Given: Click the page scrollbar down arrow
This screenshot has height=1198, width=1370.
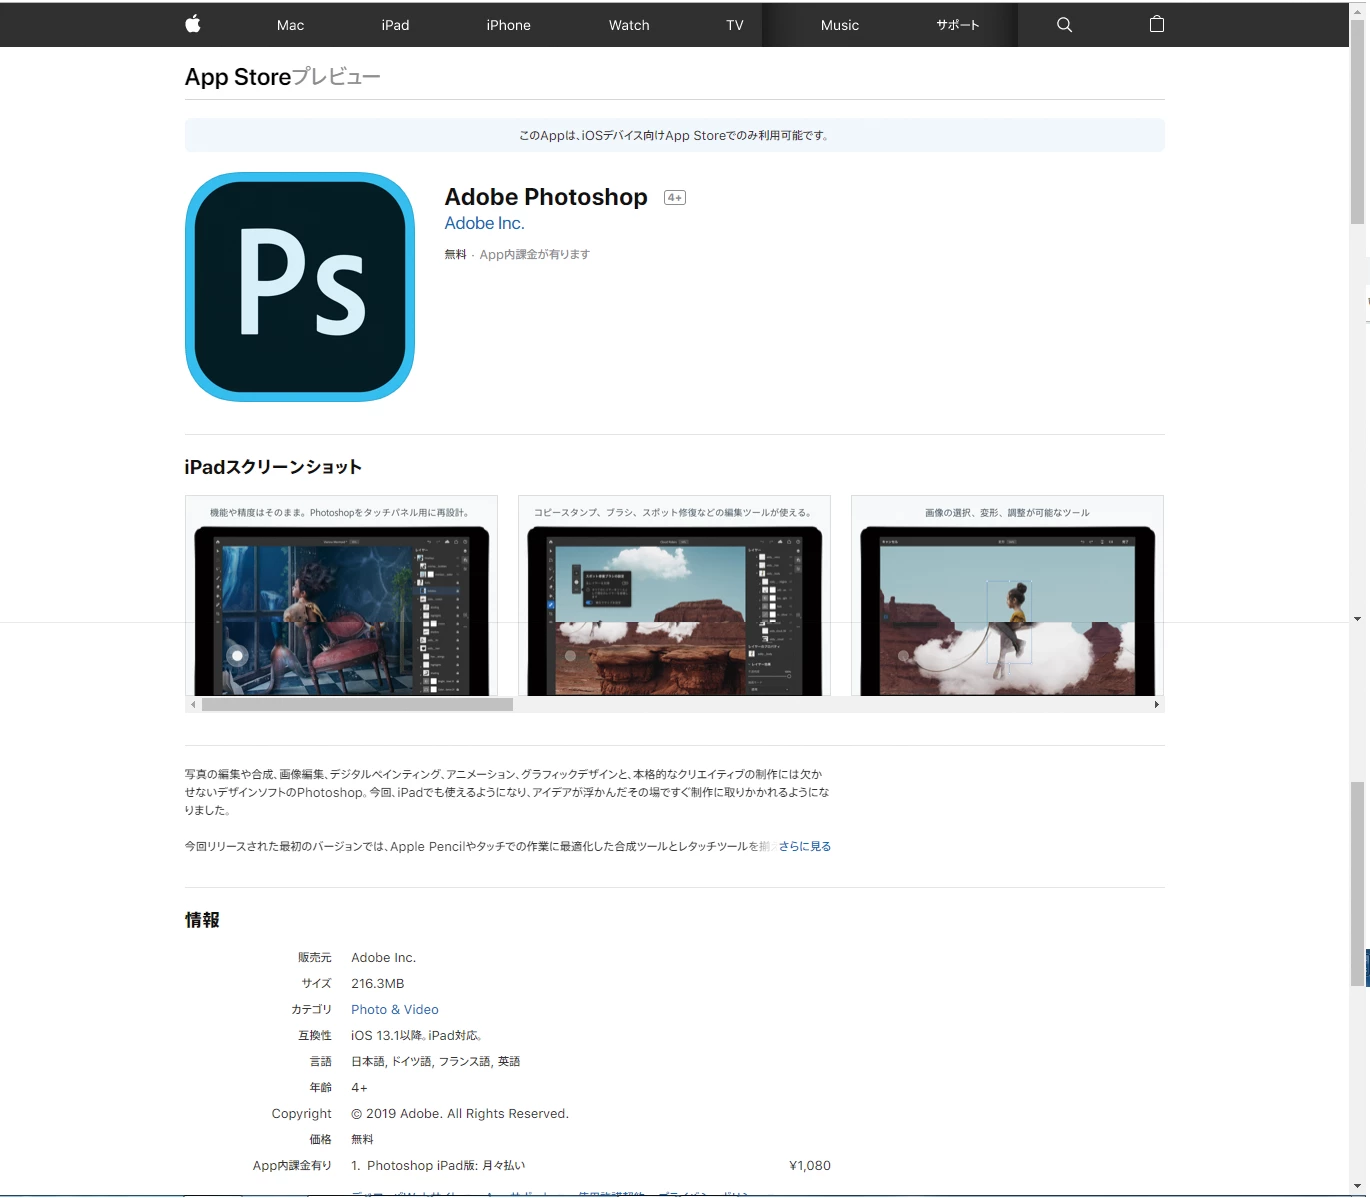Looking at the screenshot, I should (1357, 1187).
